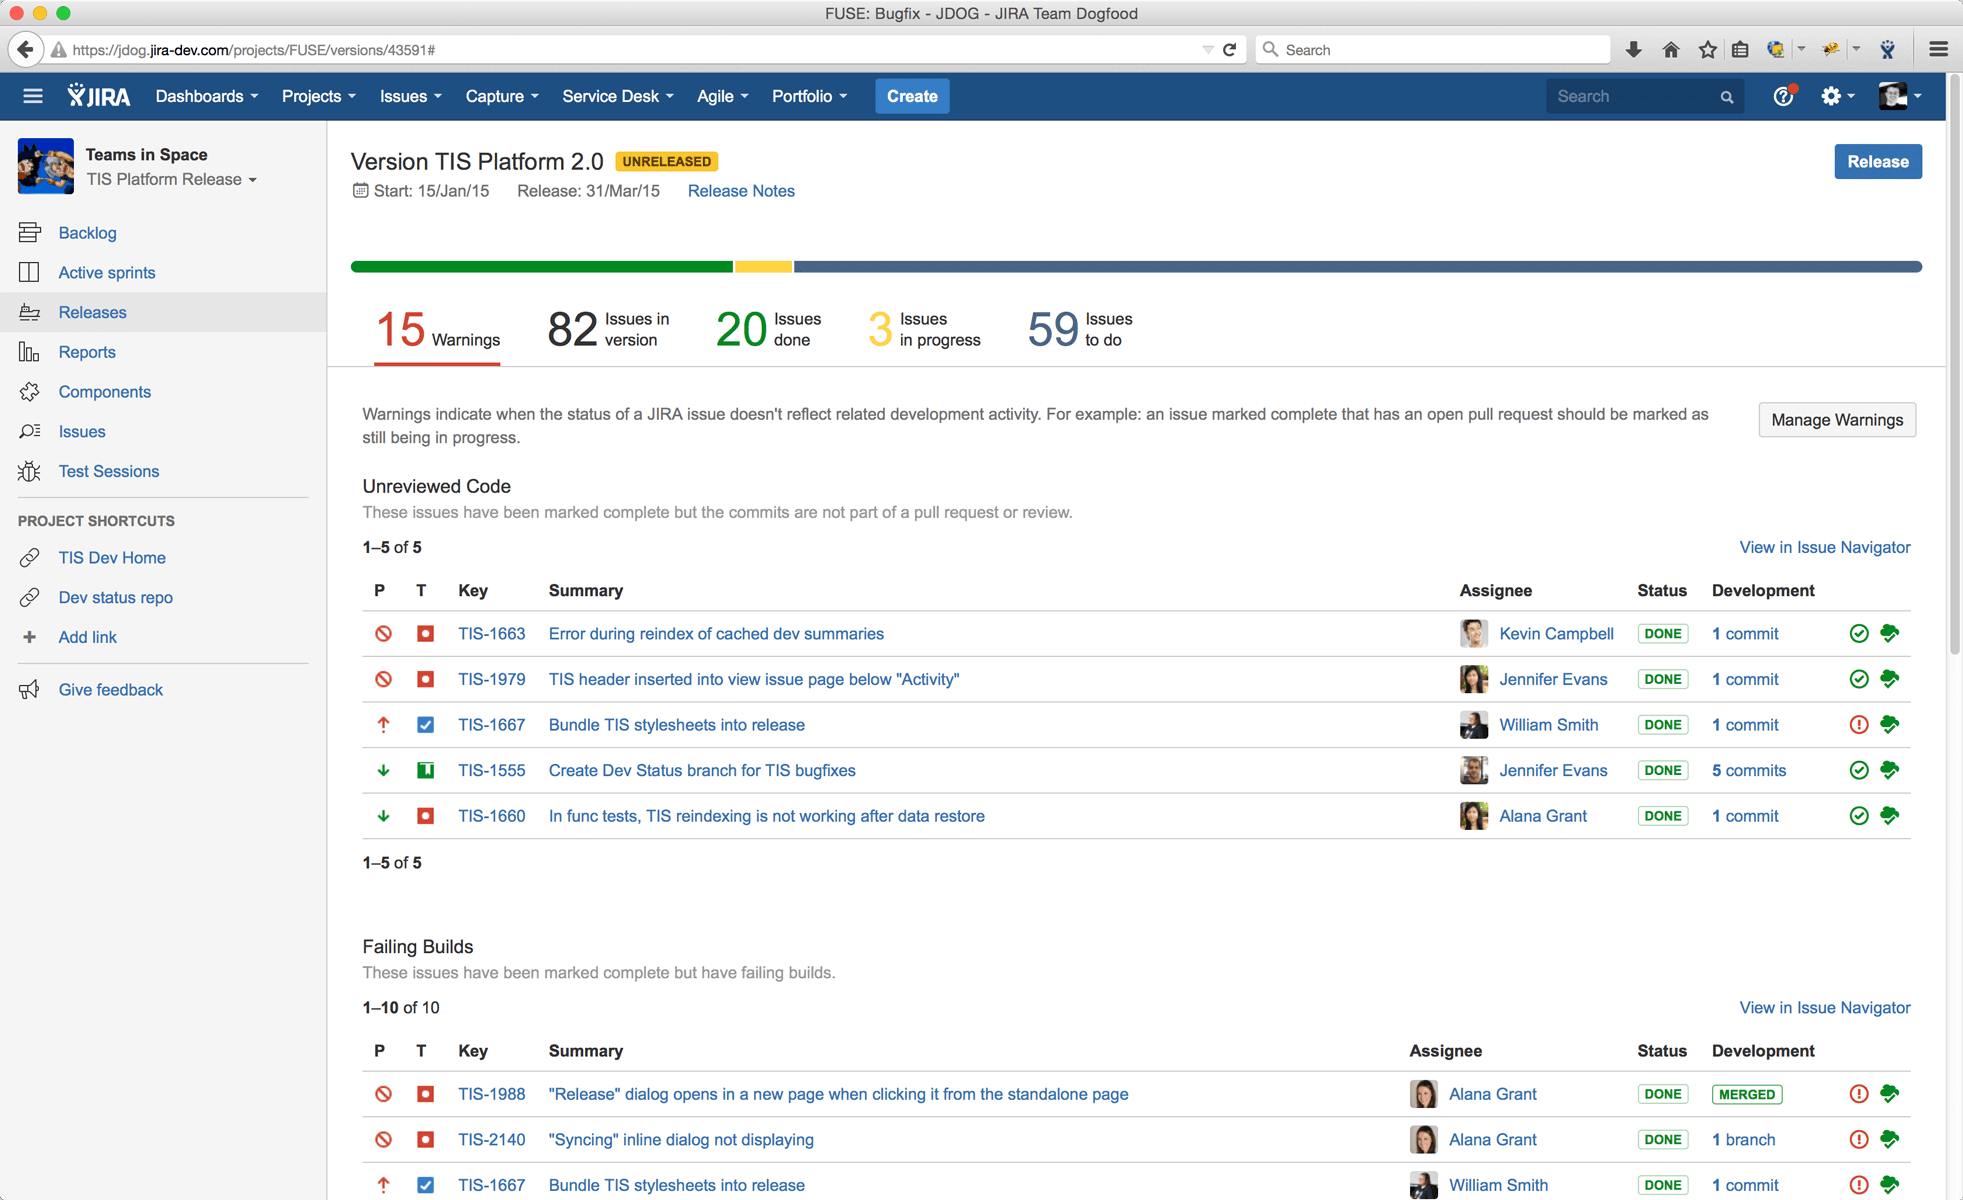Click the Release Notes link
This screenshot has height=1200, width=1963.
click(x=742, y=189)
